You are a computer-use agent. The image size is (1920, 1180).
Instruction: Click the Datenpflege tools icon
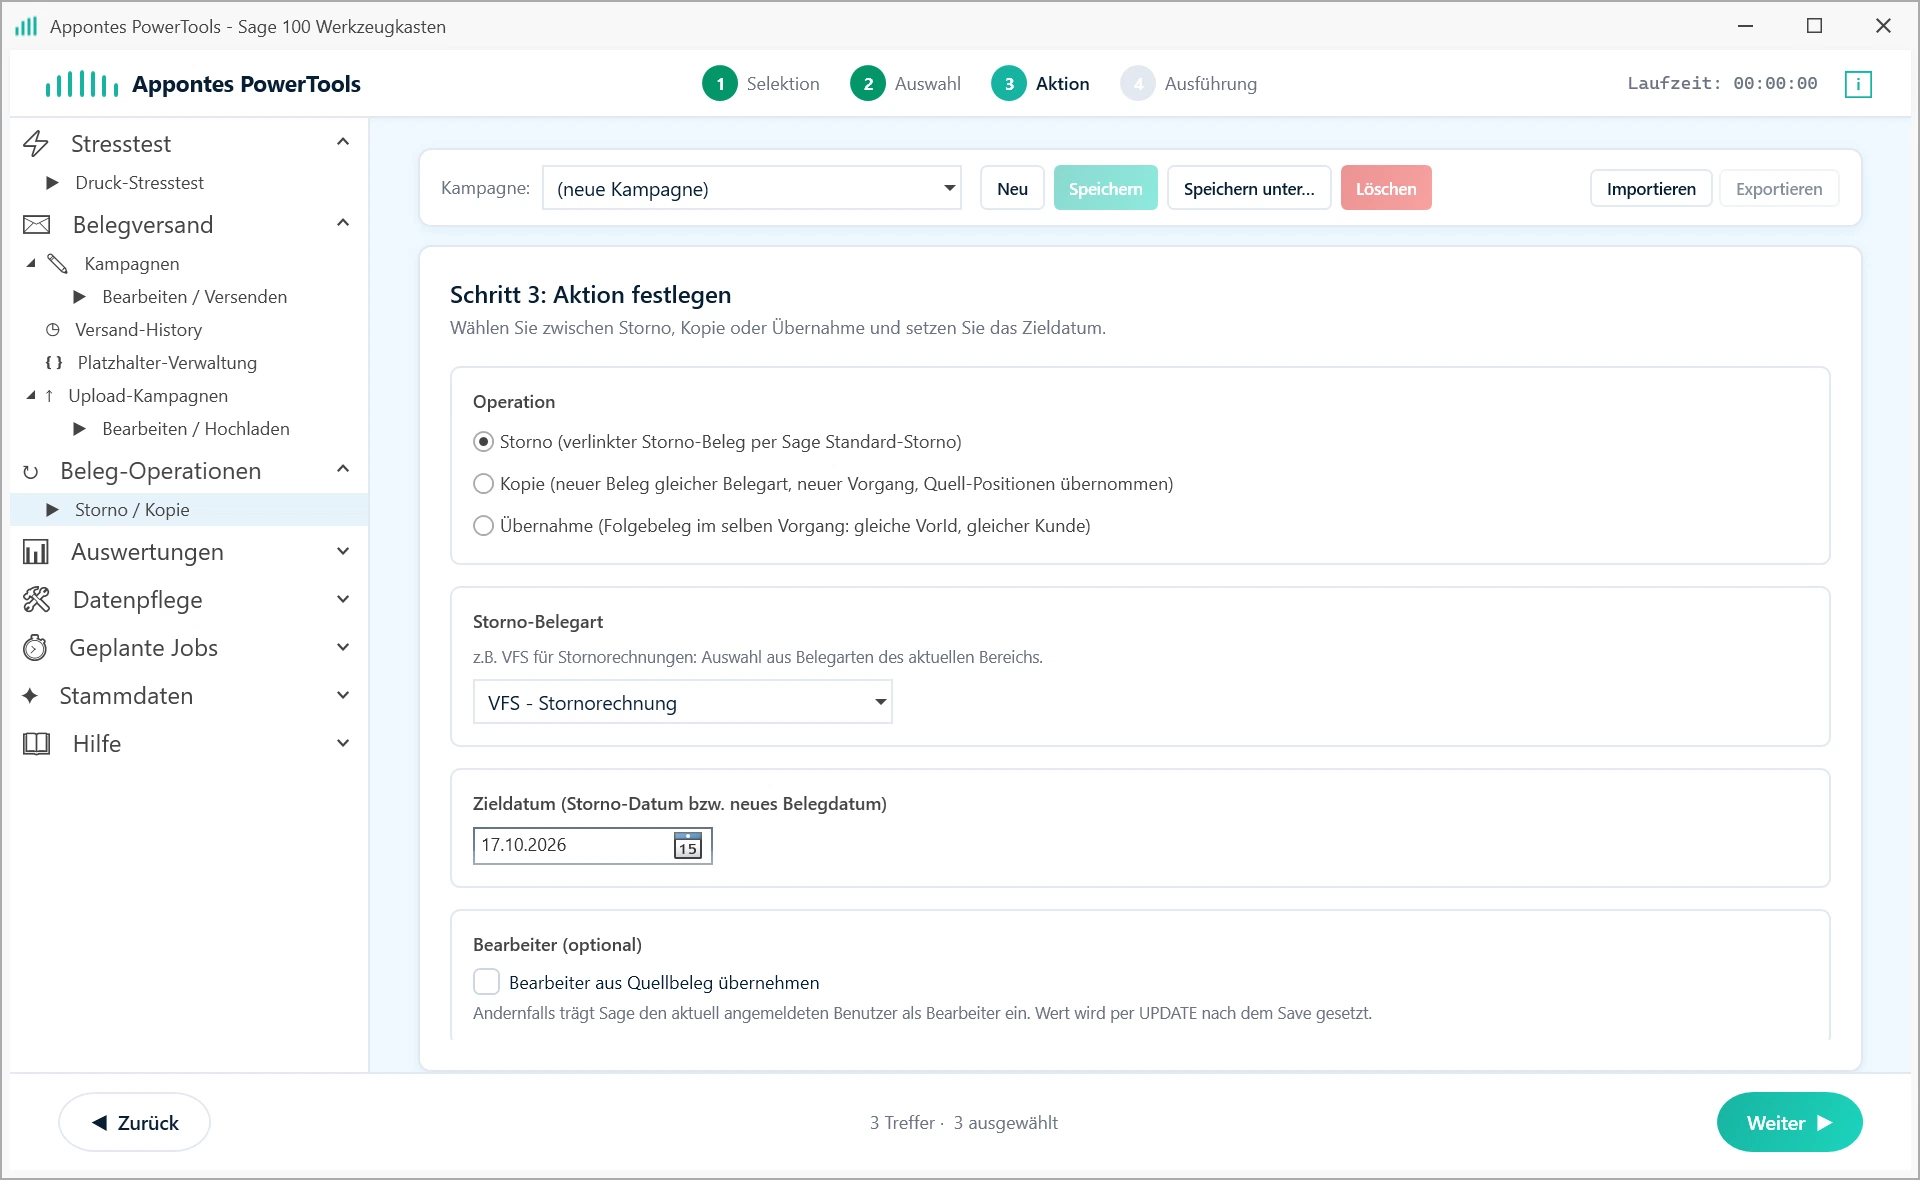[x=36, y=600]
